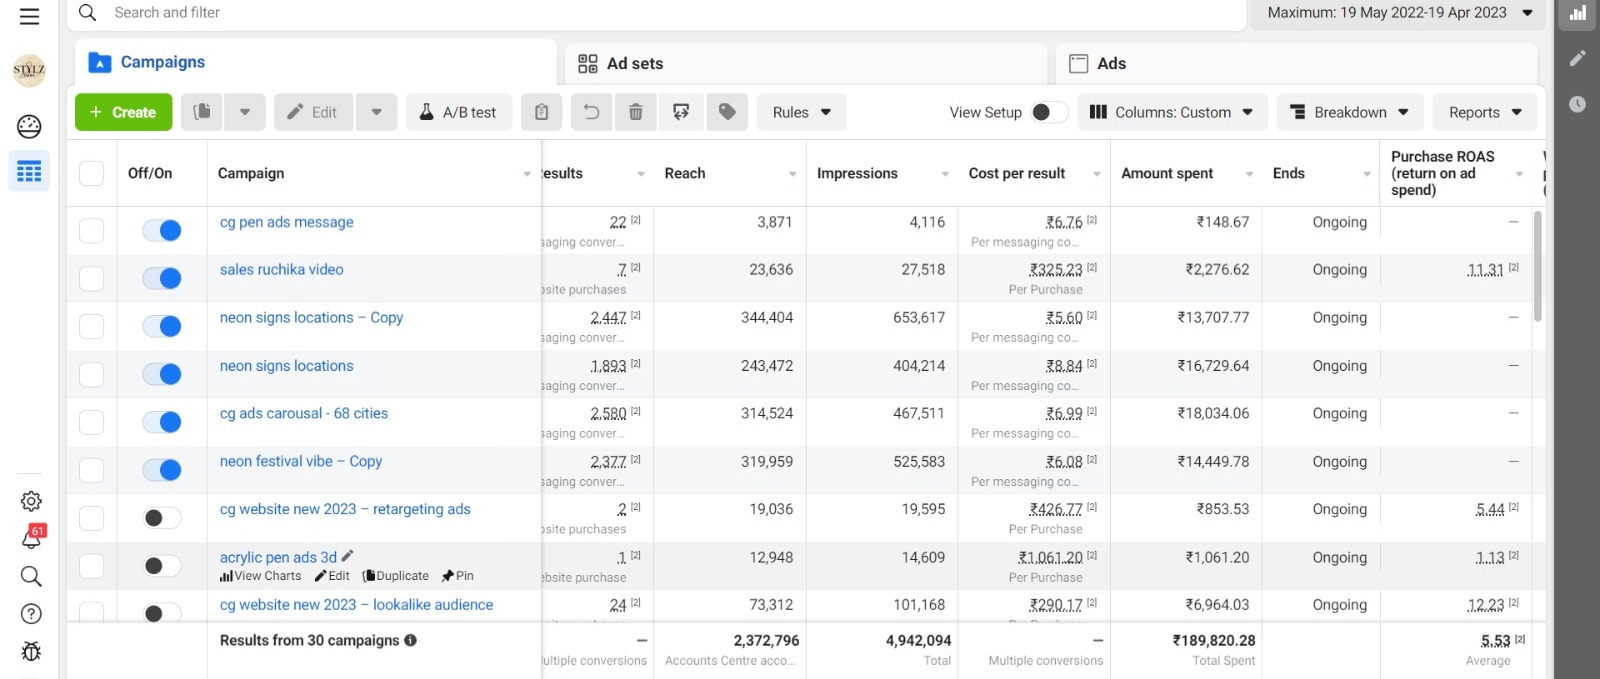Click the tag label icon in toolbar
The image size is (1600, 679).
(x=727, y=112)
